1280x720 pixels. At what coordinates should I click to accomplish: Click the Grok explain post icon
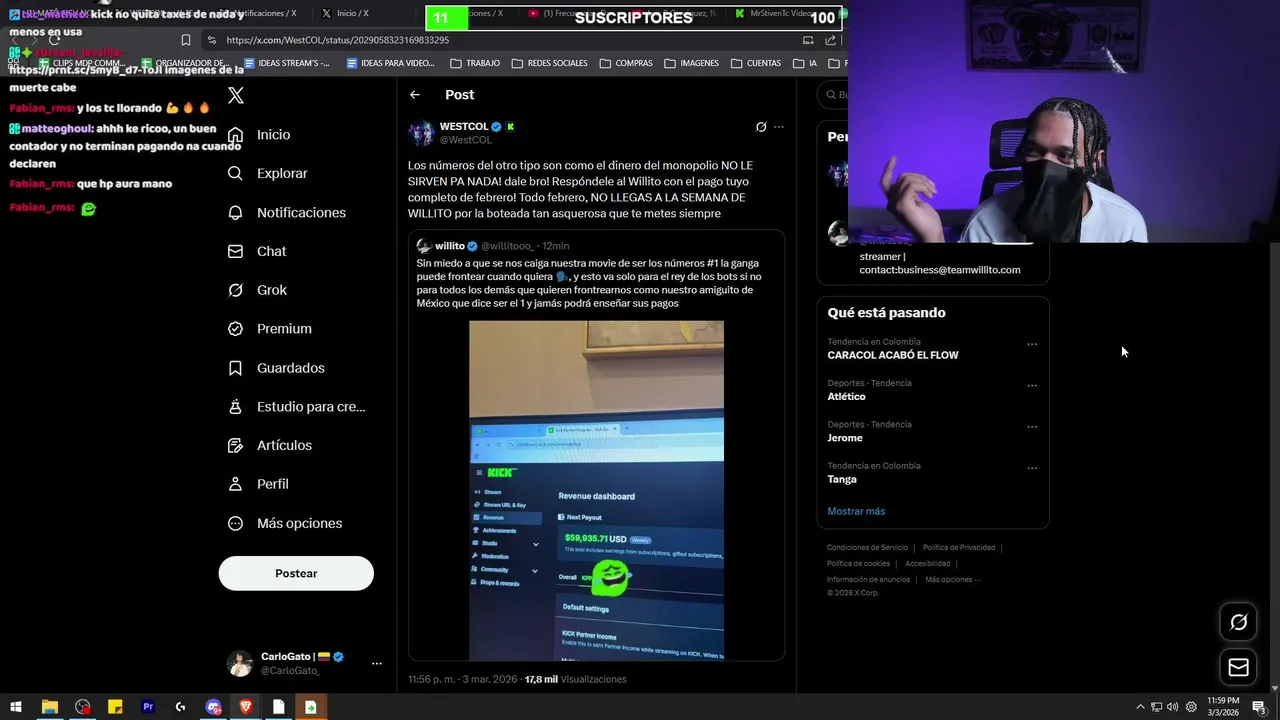coord(761,127)
